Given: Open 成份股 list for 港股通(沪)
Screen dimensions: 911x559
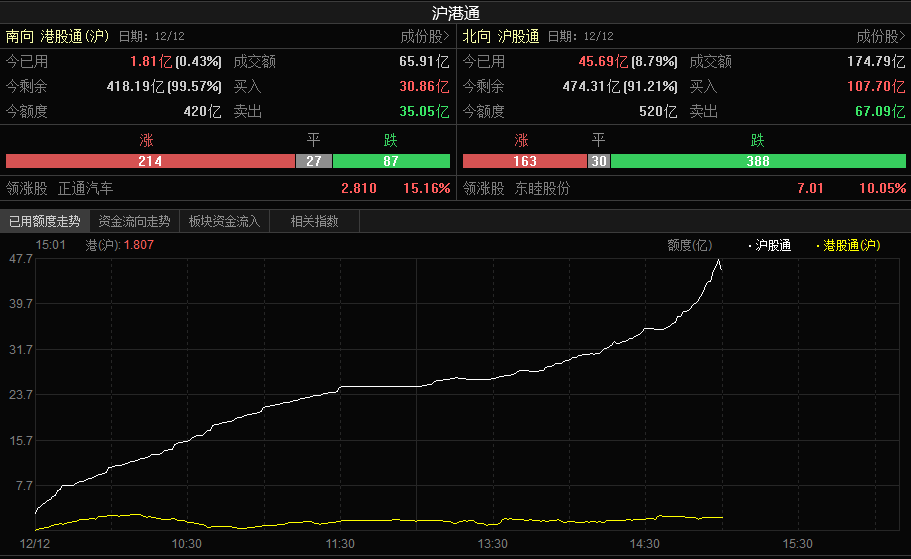Looking at the screenshot, I should [x=424, y=36].
